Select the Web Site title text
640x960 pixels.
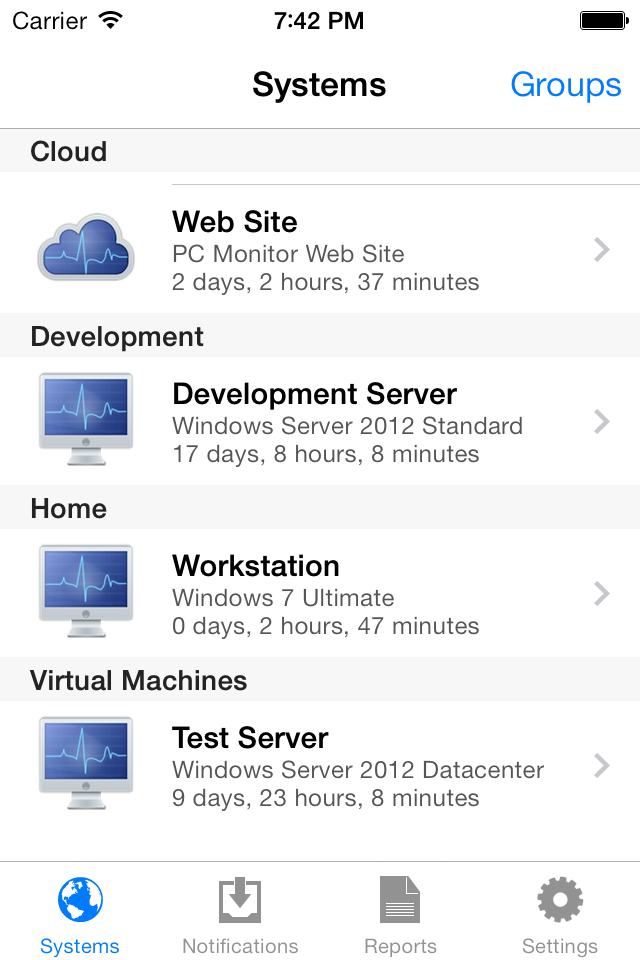[x=235, y=221]
